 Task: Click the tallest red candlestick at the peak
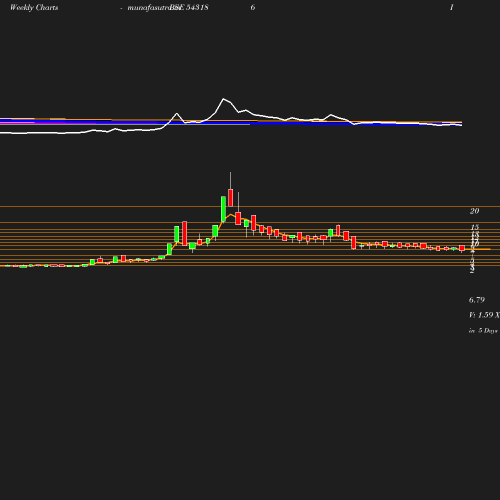coord(230,198)
